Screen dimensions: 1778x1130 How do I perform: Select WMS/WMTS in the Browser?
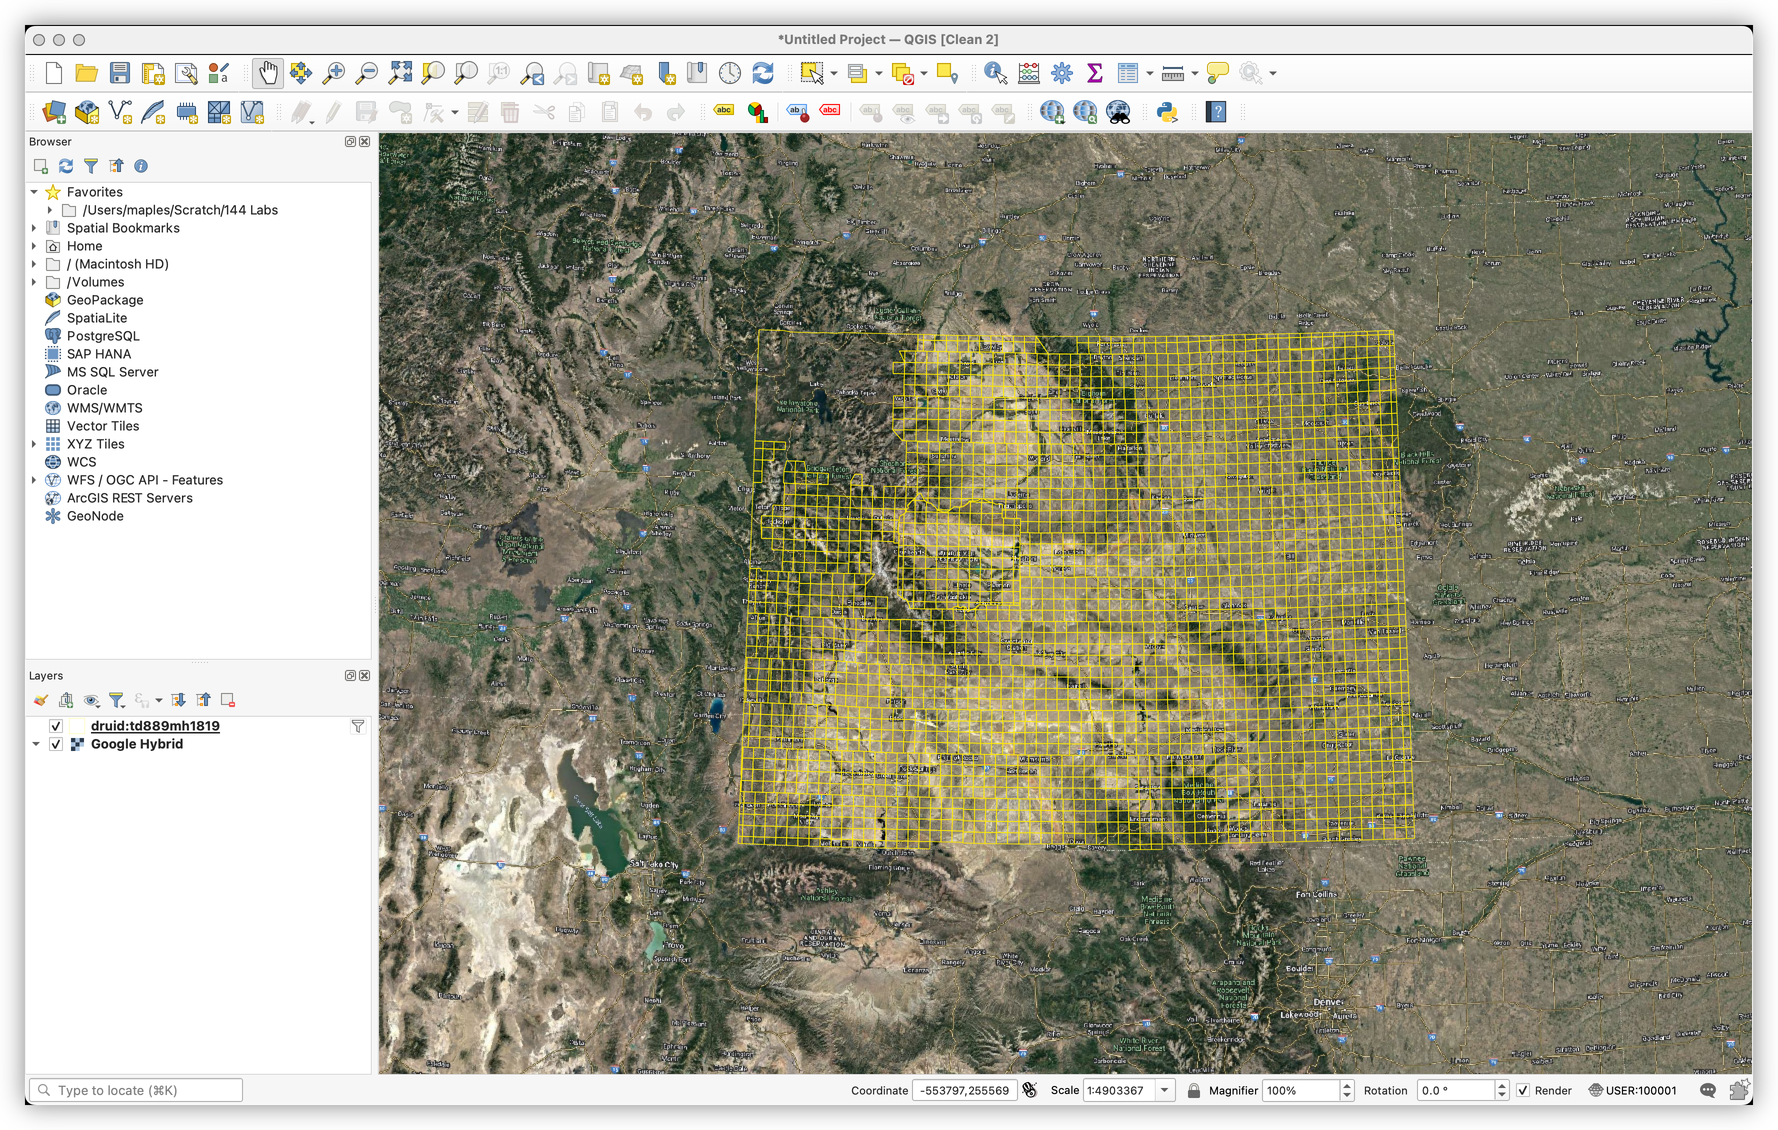pyautogui.click(x=104, y=408)
